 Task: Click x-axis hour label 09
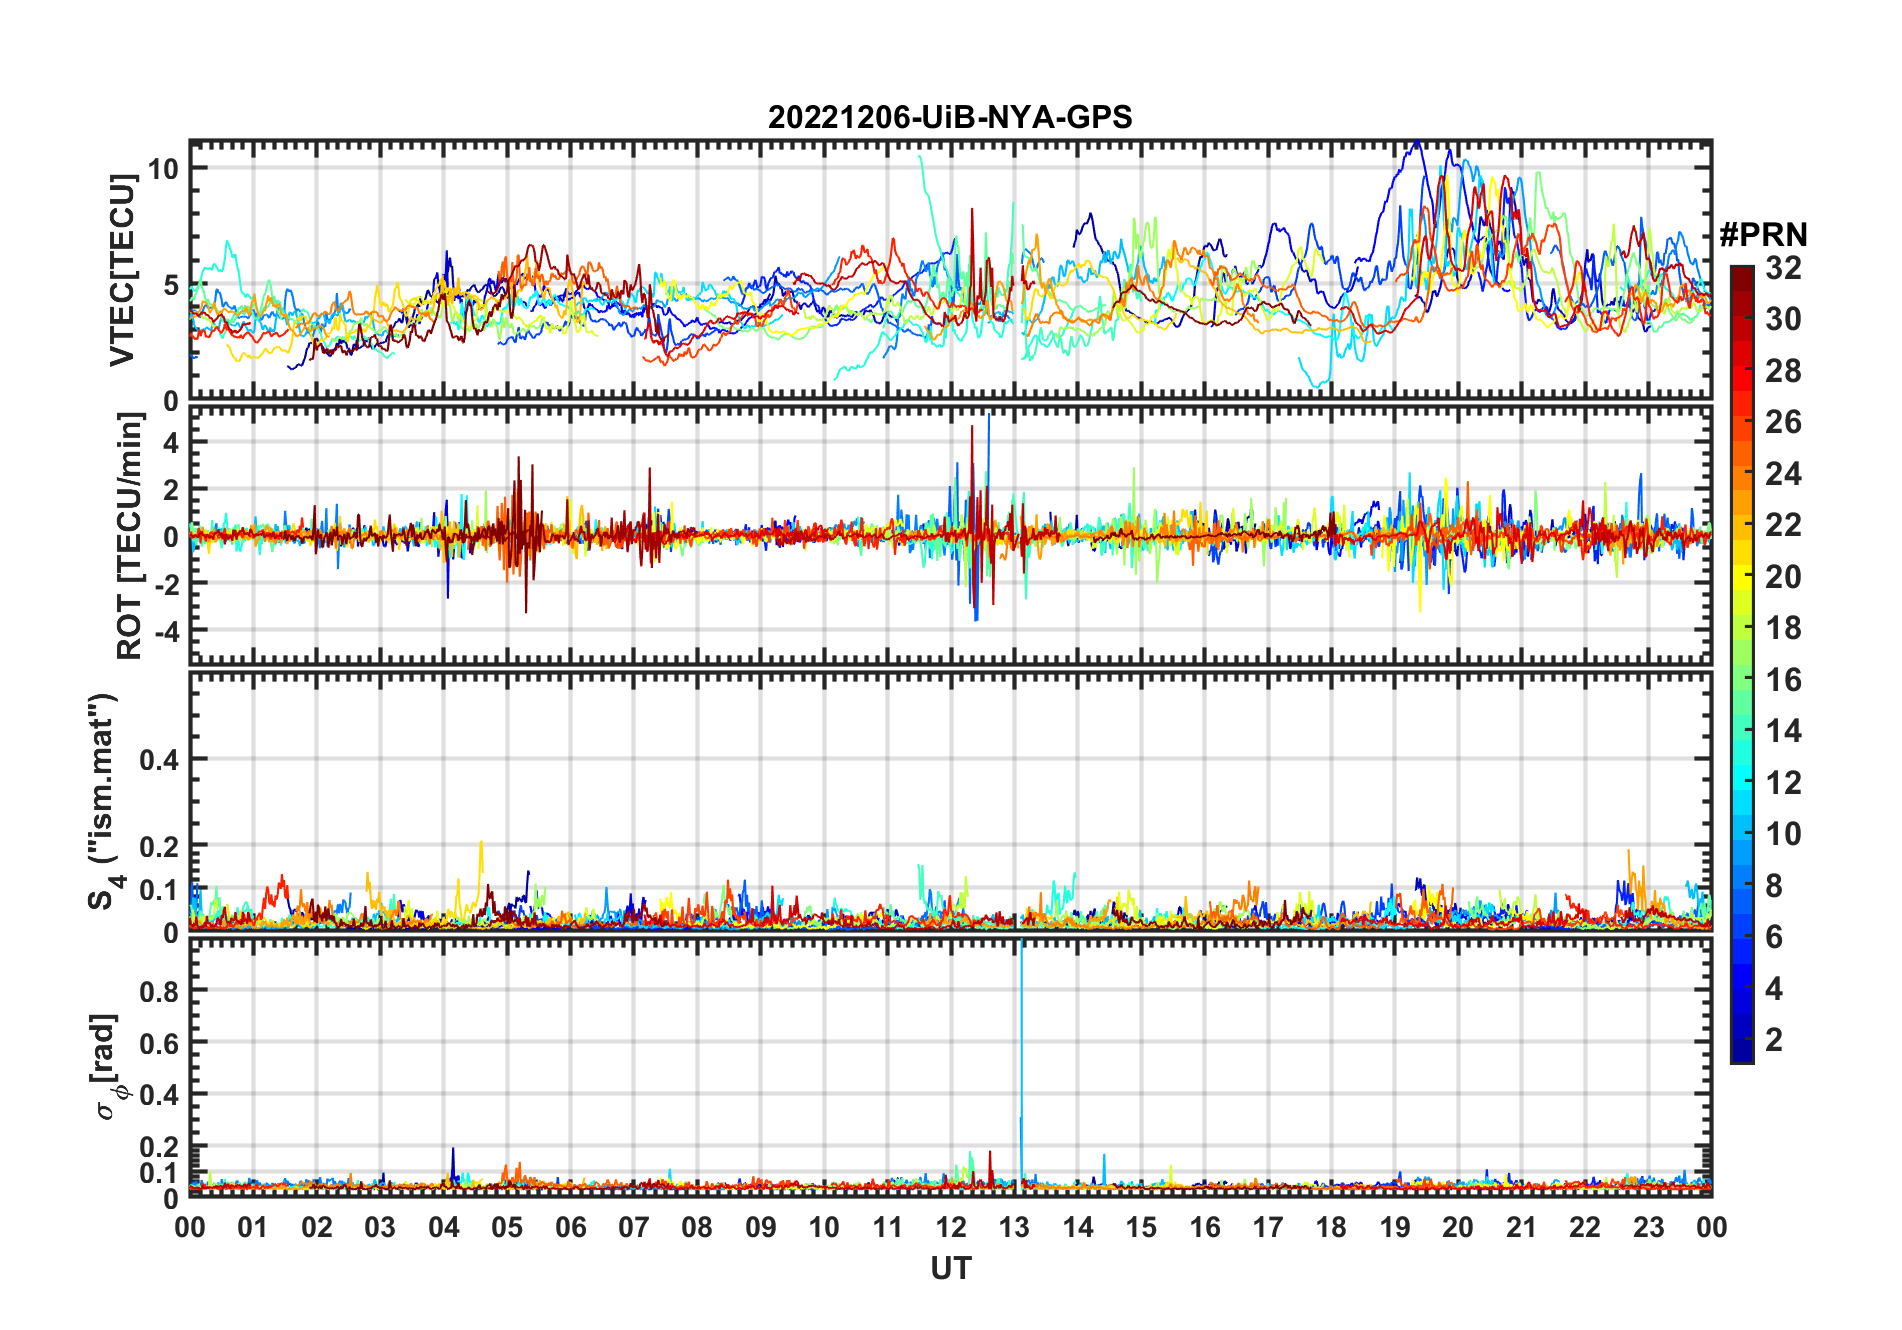coord(761,1227)
